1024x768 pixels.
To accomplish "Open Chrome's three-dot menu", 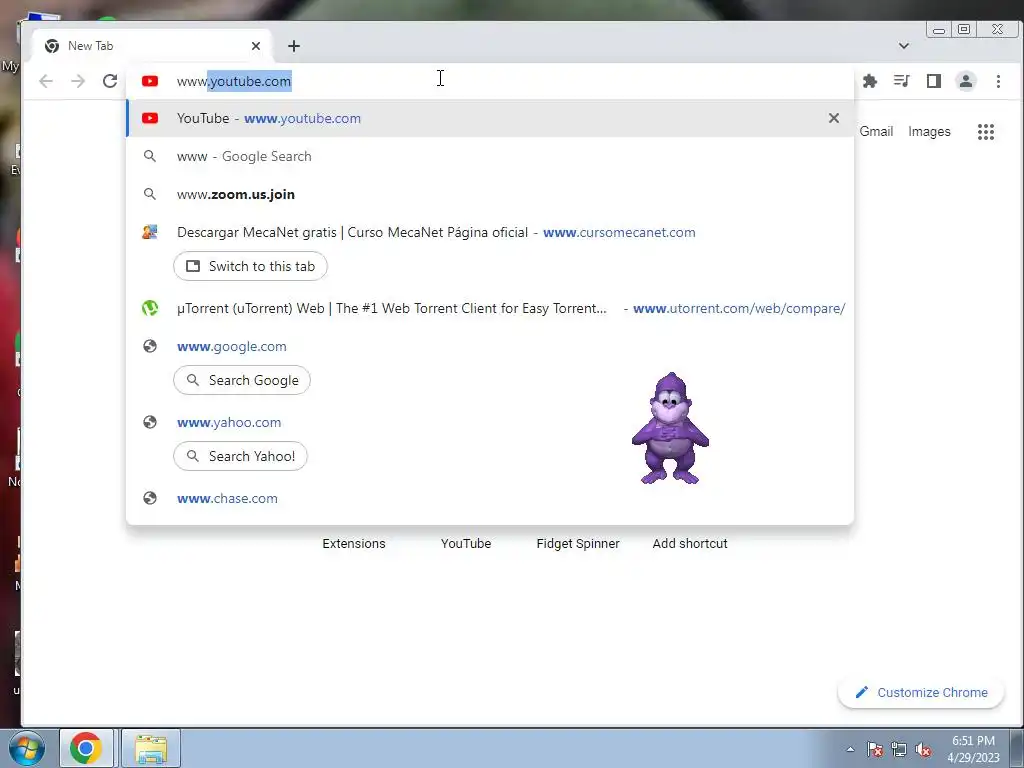I will pyautogui.click(x=998, y=81).
